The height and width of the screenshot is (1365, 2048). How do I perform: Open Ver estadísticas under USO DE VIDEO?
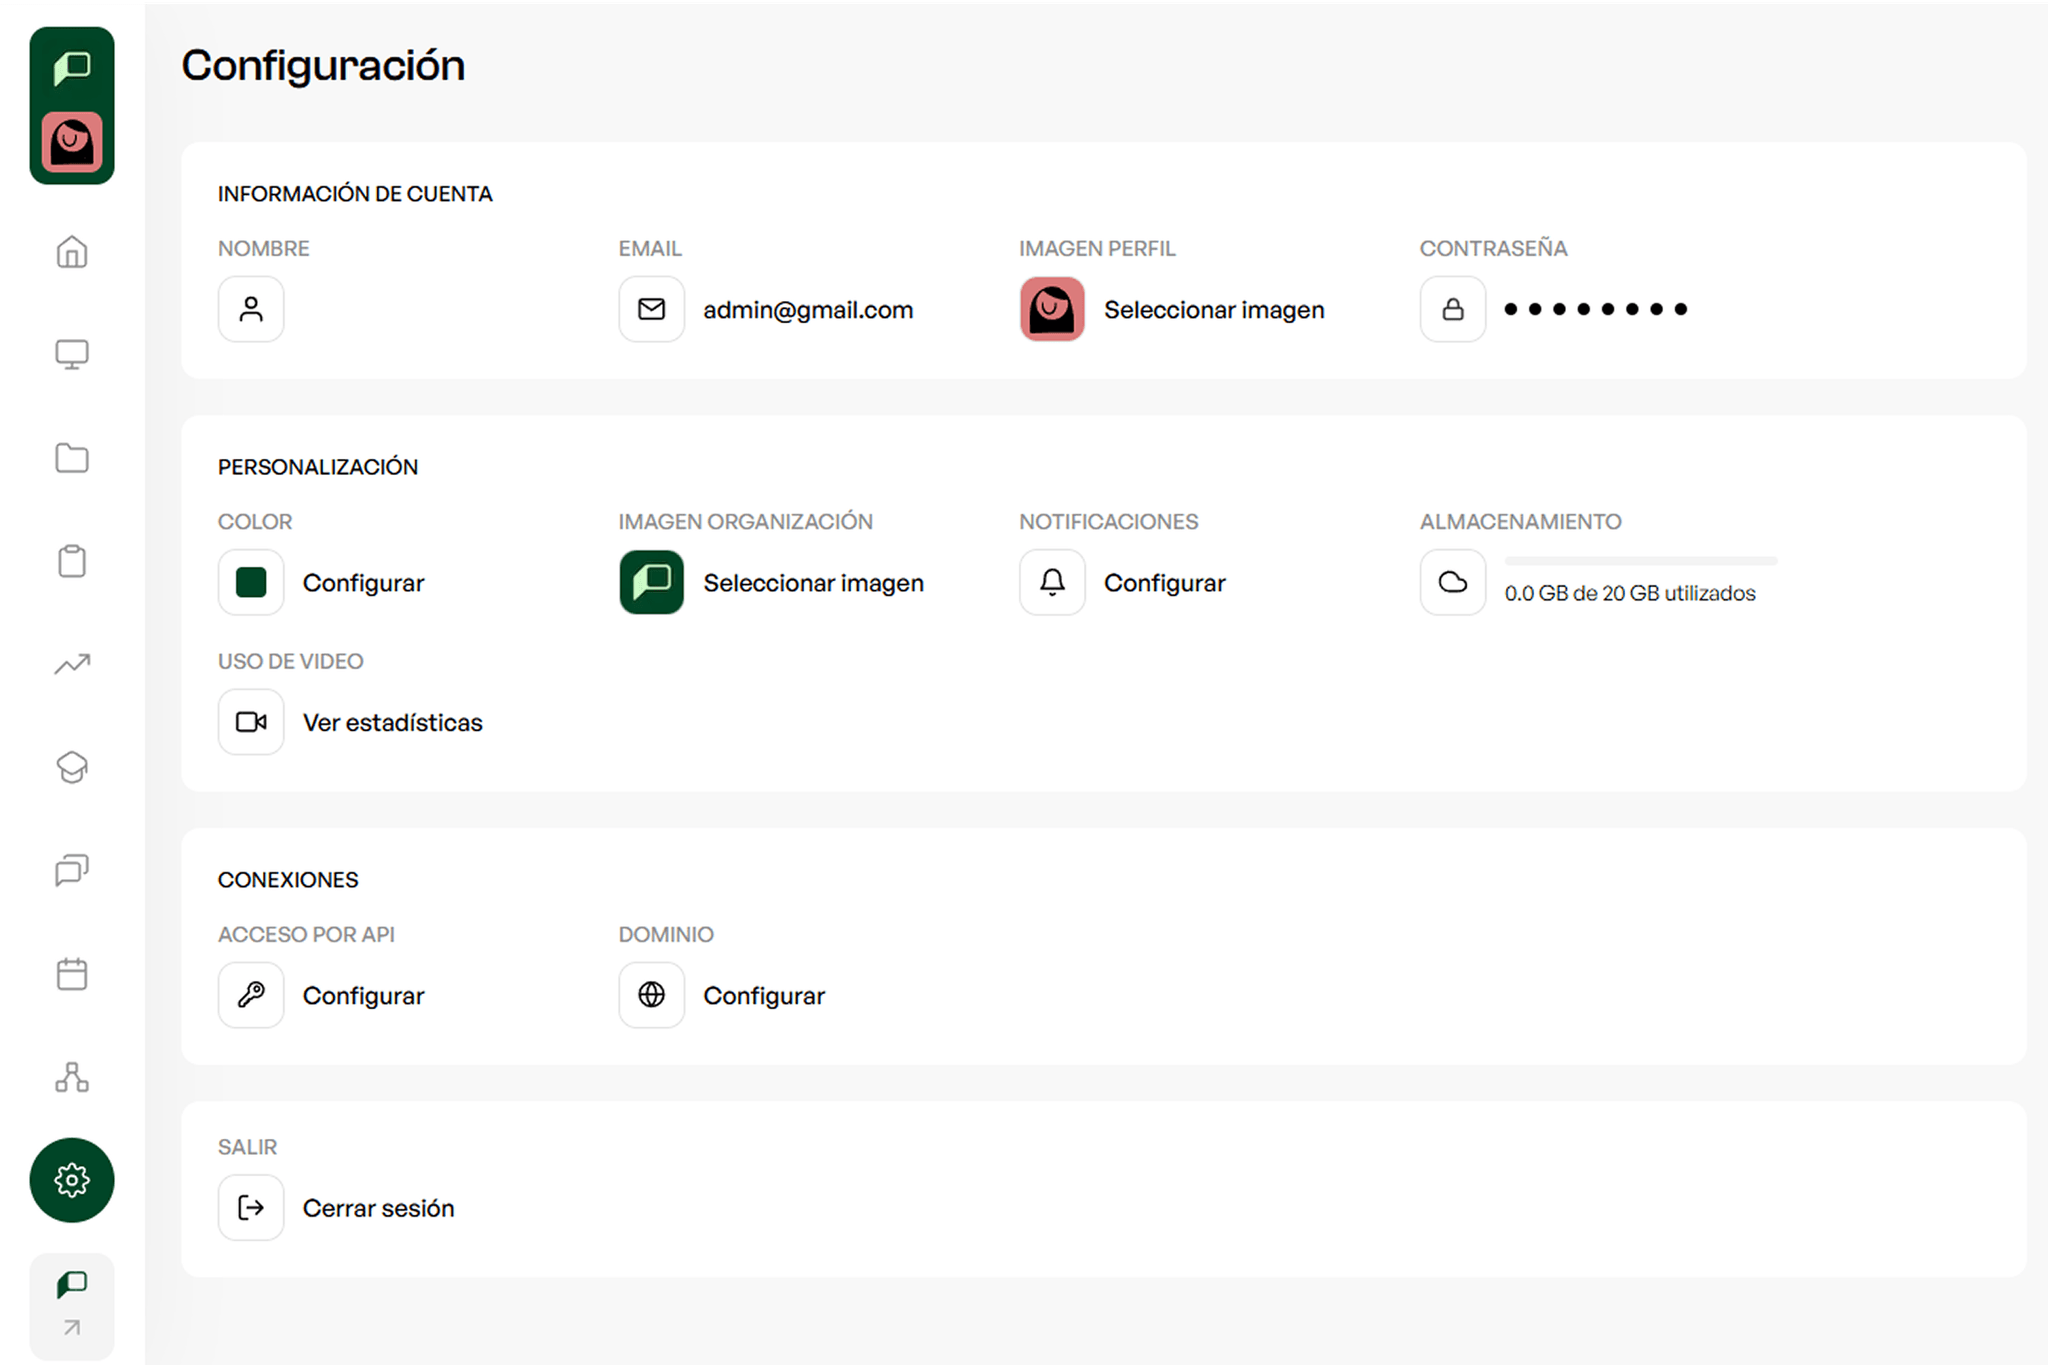tap(392, 722)
